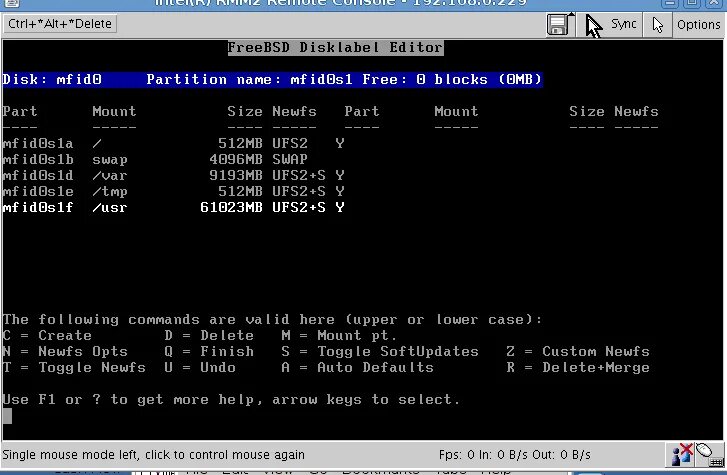This screenshot has height=475, width=727.
Task: Click the 'swap' mount point
Action: (110, 160)
